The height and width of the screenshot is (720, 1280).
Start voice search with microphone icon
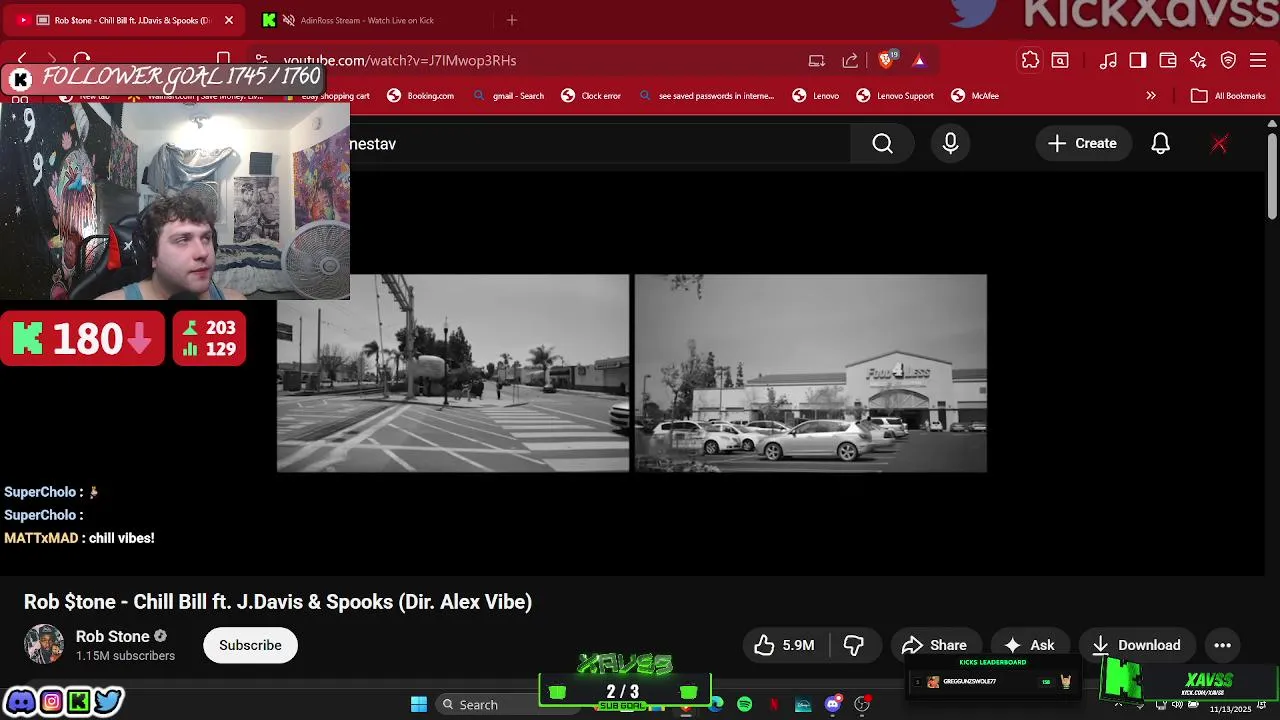point(950,144)
